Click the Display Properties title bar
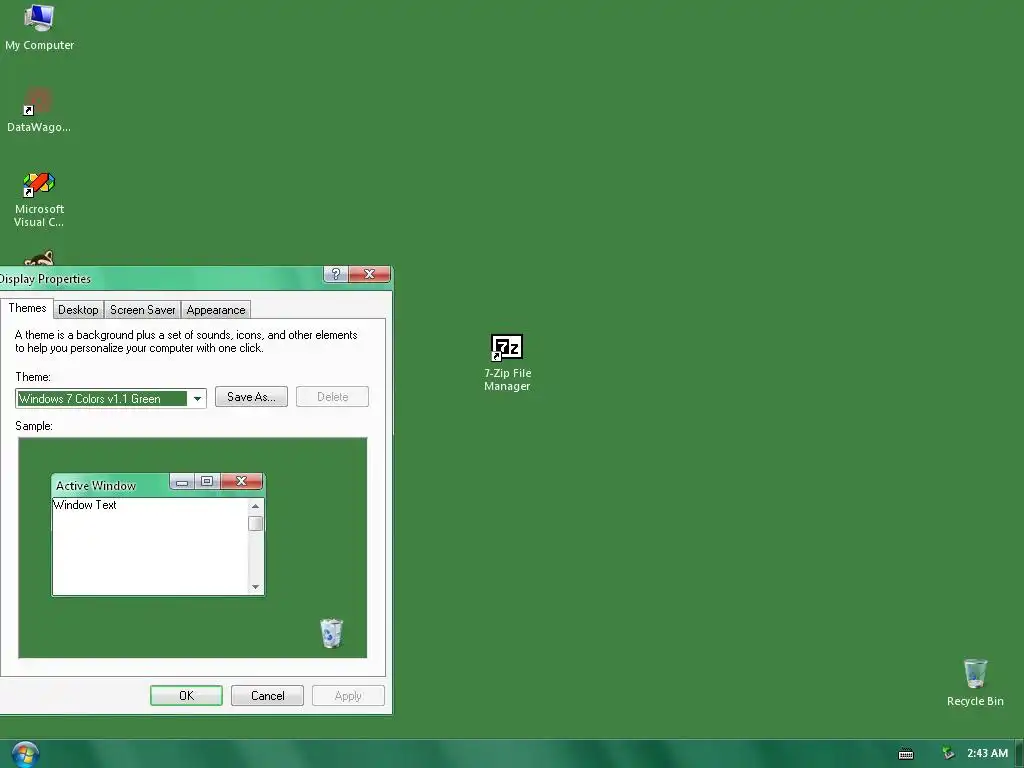 tap(160, 278)
